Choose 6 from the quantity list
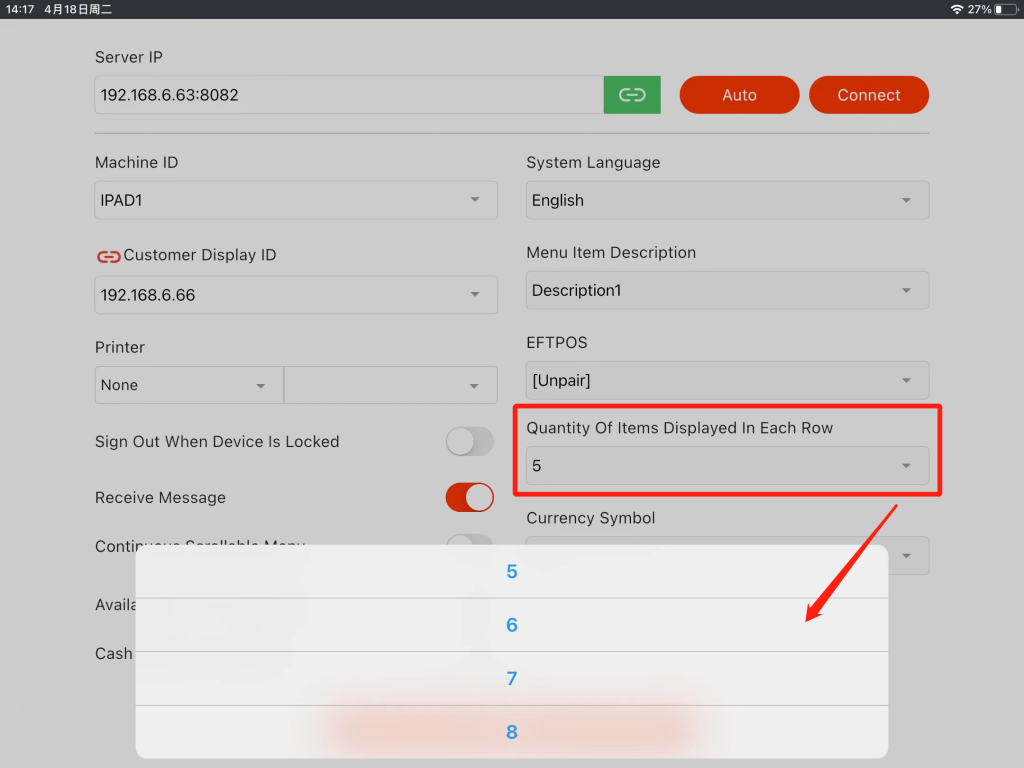 pyautogui.click(x=512, y=625)
